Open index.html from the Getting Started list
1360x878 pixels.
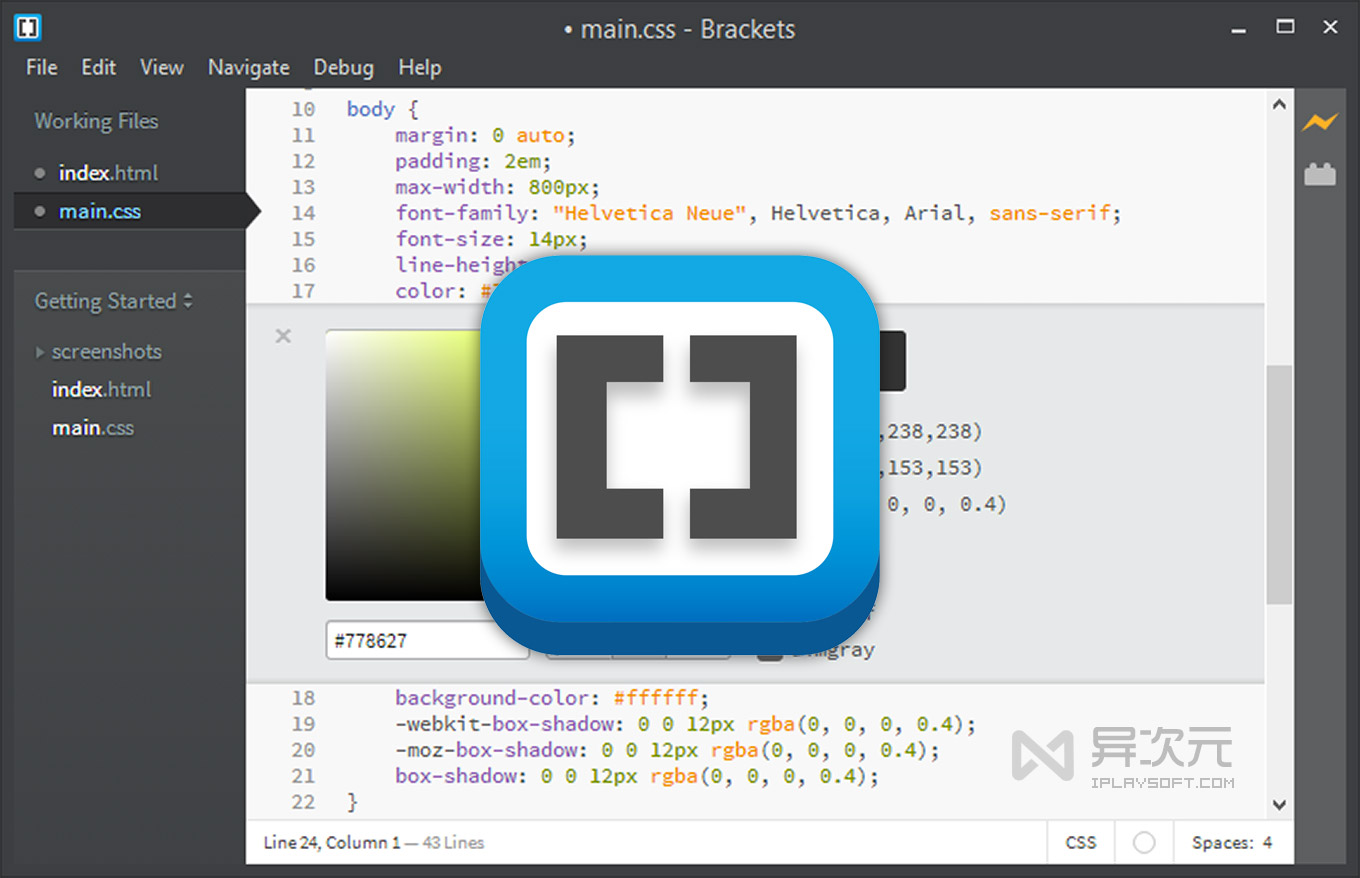[x=101, y=389]
